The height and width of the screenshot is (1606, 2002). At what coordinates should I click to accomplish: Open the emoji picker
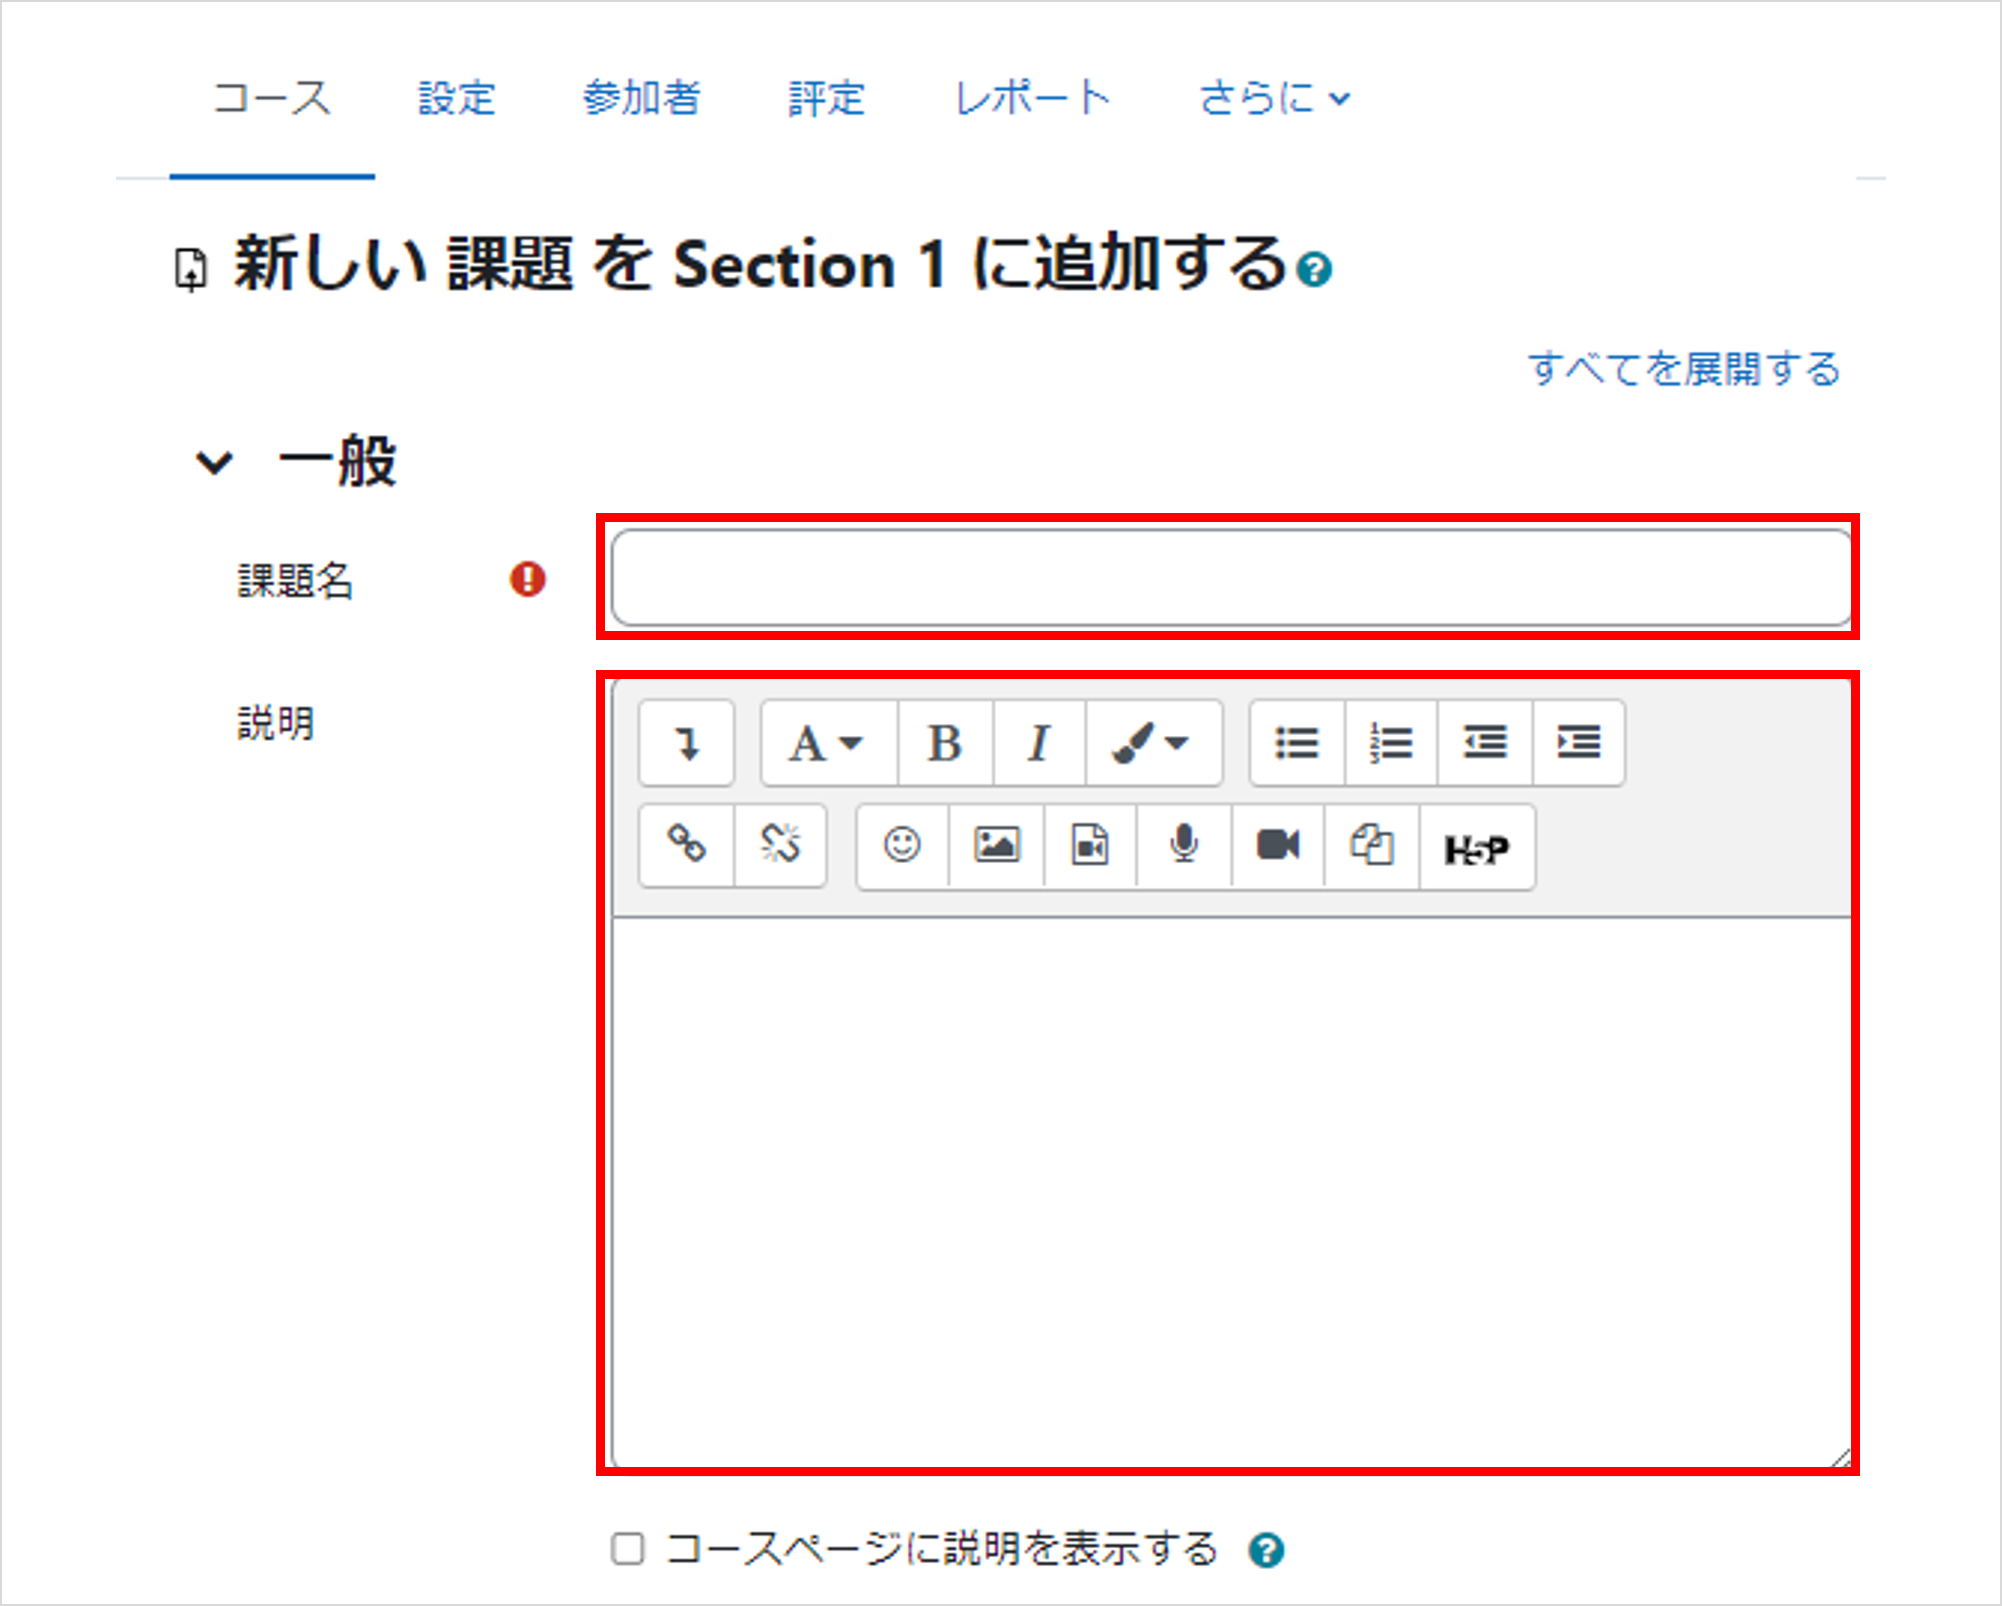(902, 845)
